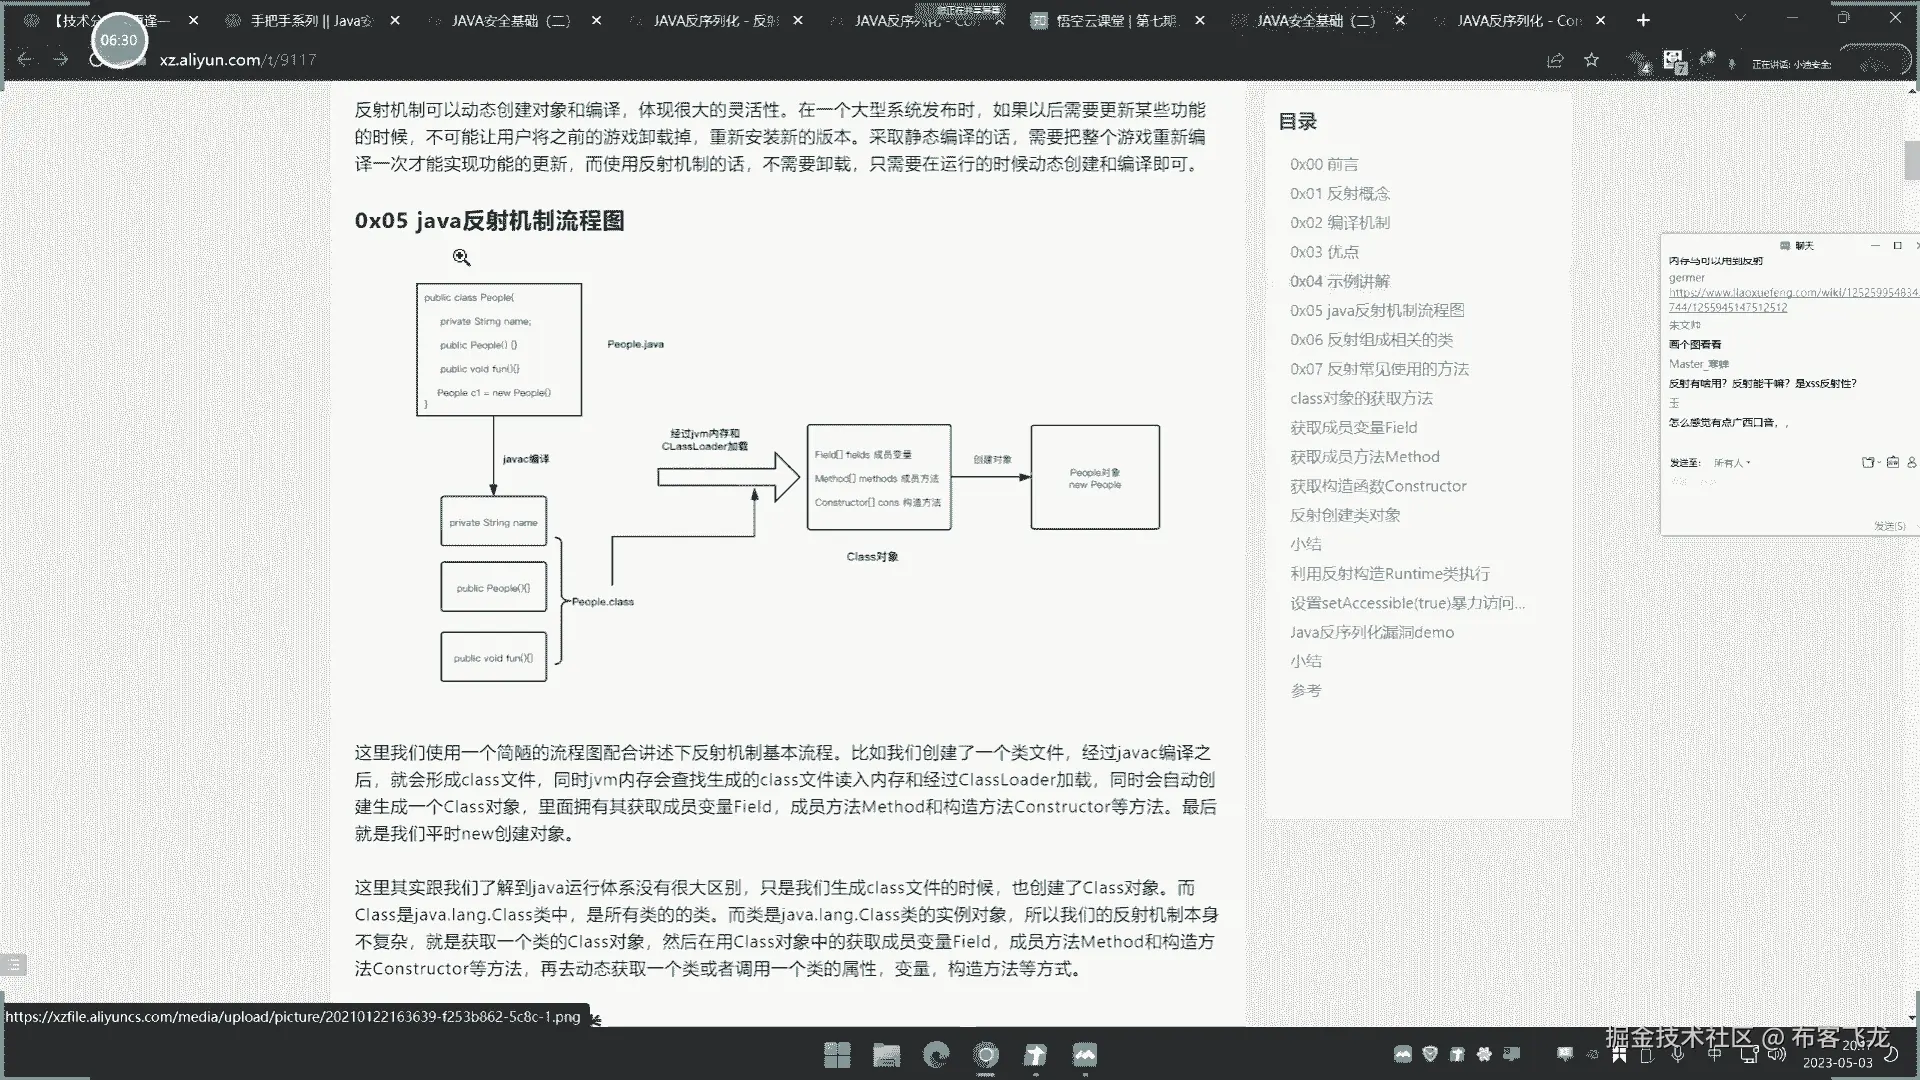Click the calendar icon in the chat panel
This screenshot has height=1080, width=1920.
(x=1892, y=462)
